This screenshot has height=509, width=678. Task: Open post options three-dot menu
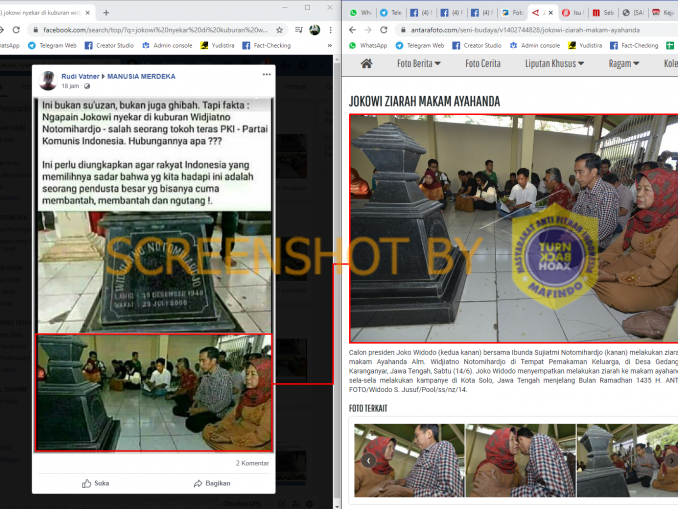click(267, 74)
